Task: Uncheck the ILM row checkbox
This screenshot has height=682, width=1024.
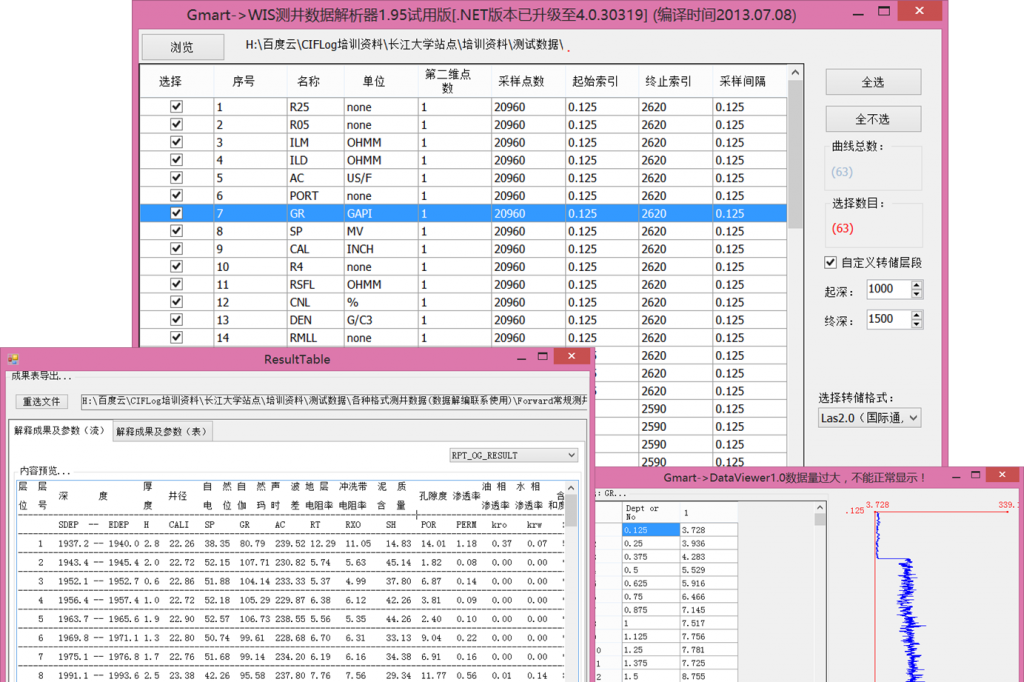Action: coord(176,142)
